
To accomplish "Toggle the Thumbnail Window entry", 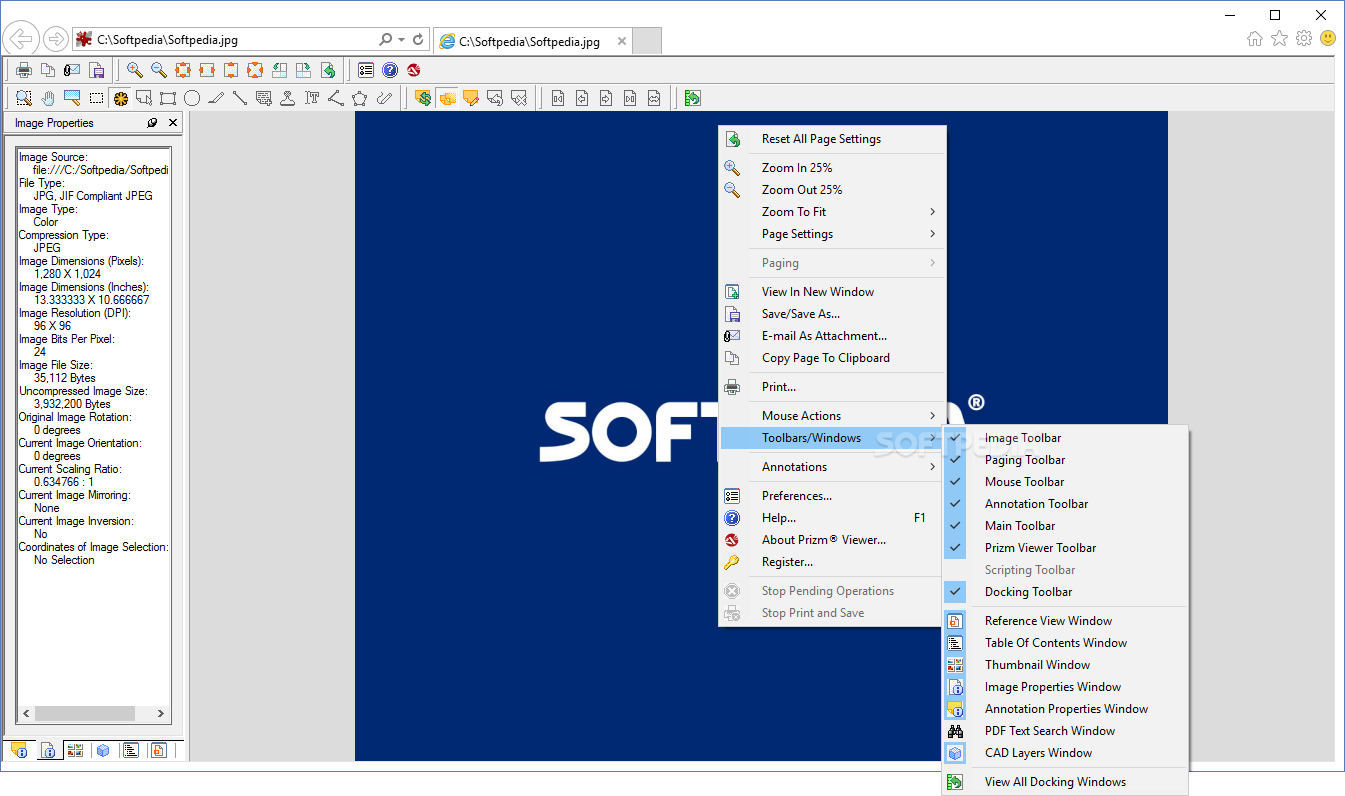I will pyautogui.click(x=1065, y=665).
